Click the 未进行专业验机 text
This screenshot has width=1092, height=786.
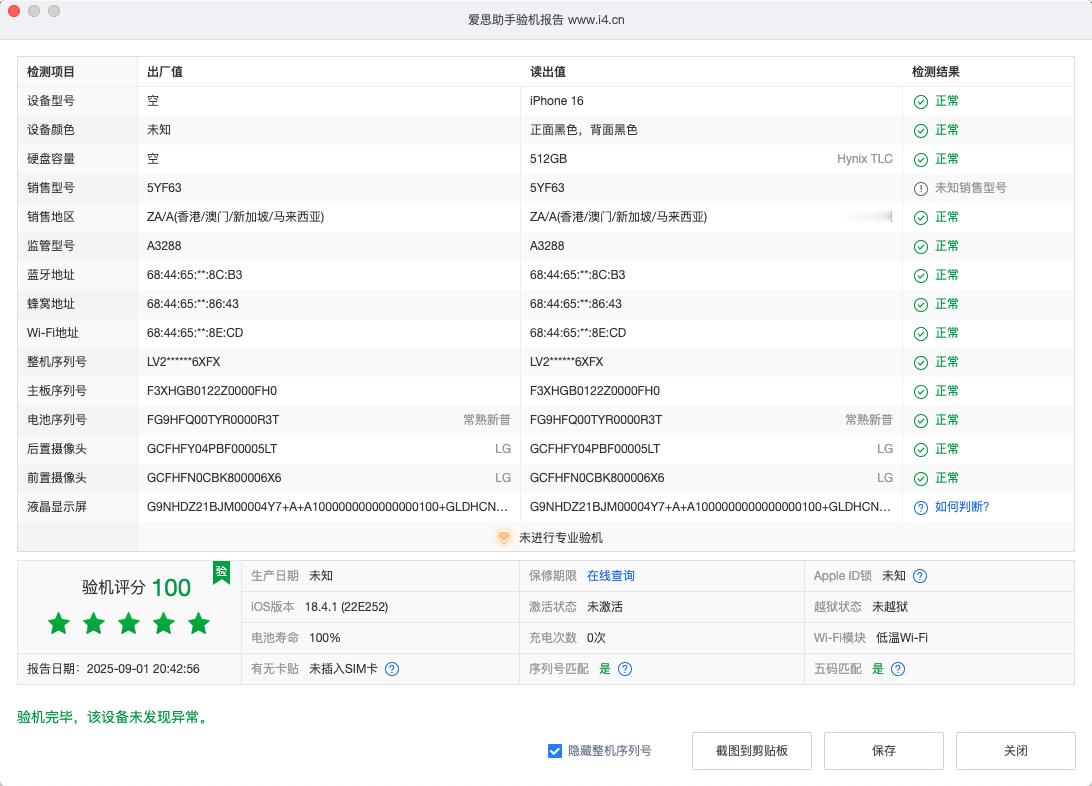pyautogui.click(x=561, y=537)
